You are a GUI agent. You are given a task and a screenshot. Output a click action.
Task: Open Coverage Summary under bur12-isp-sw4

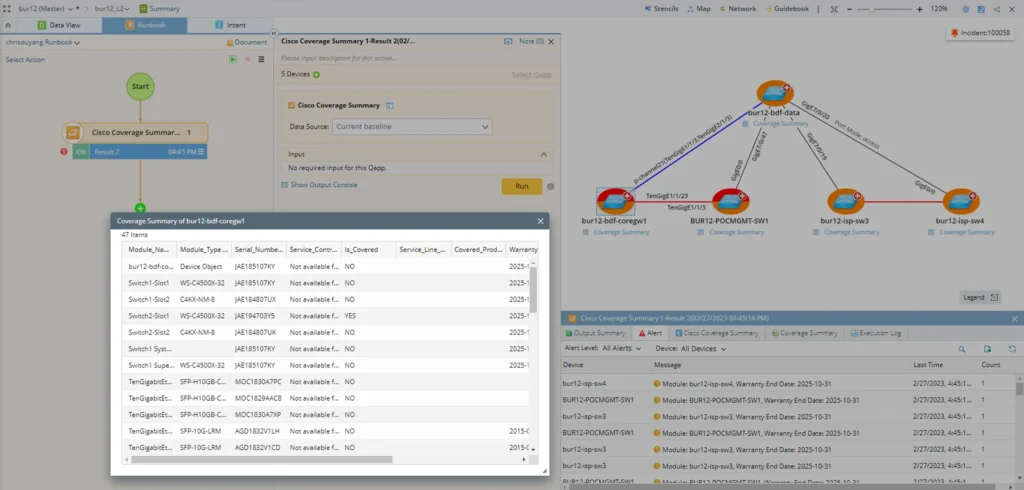961,232
